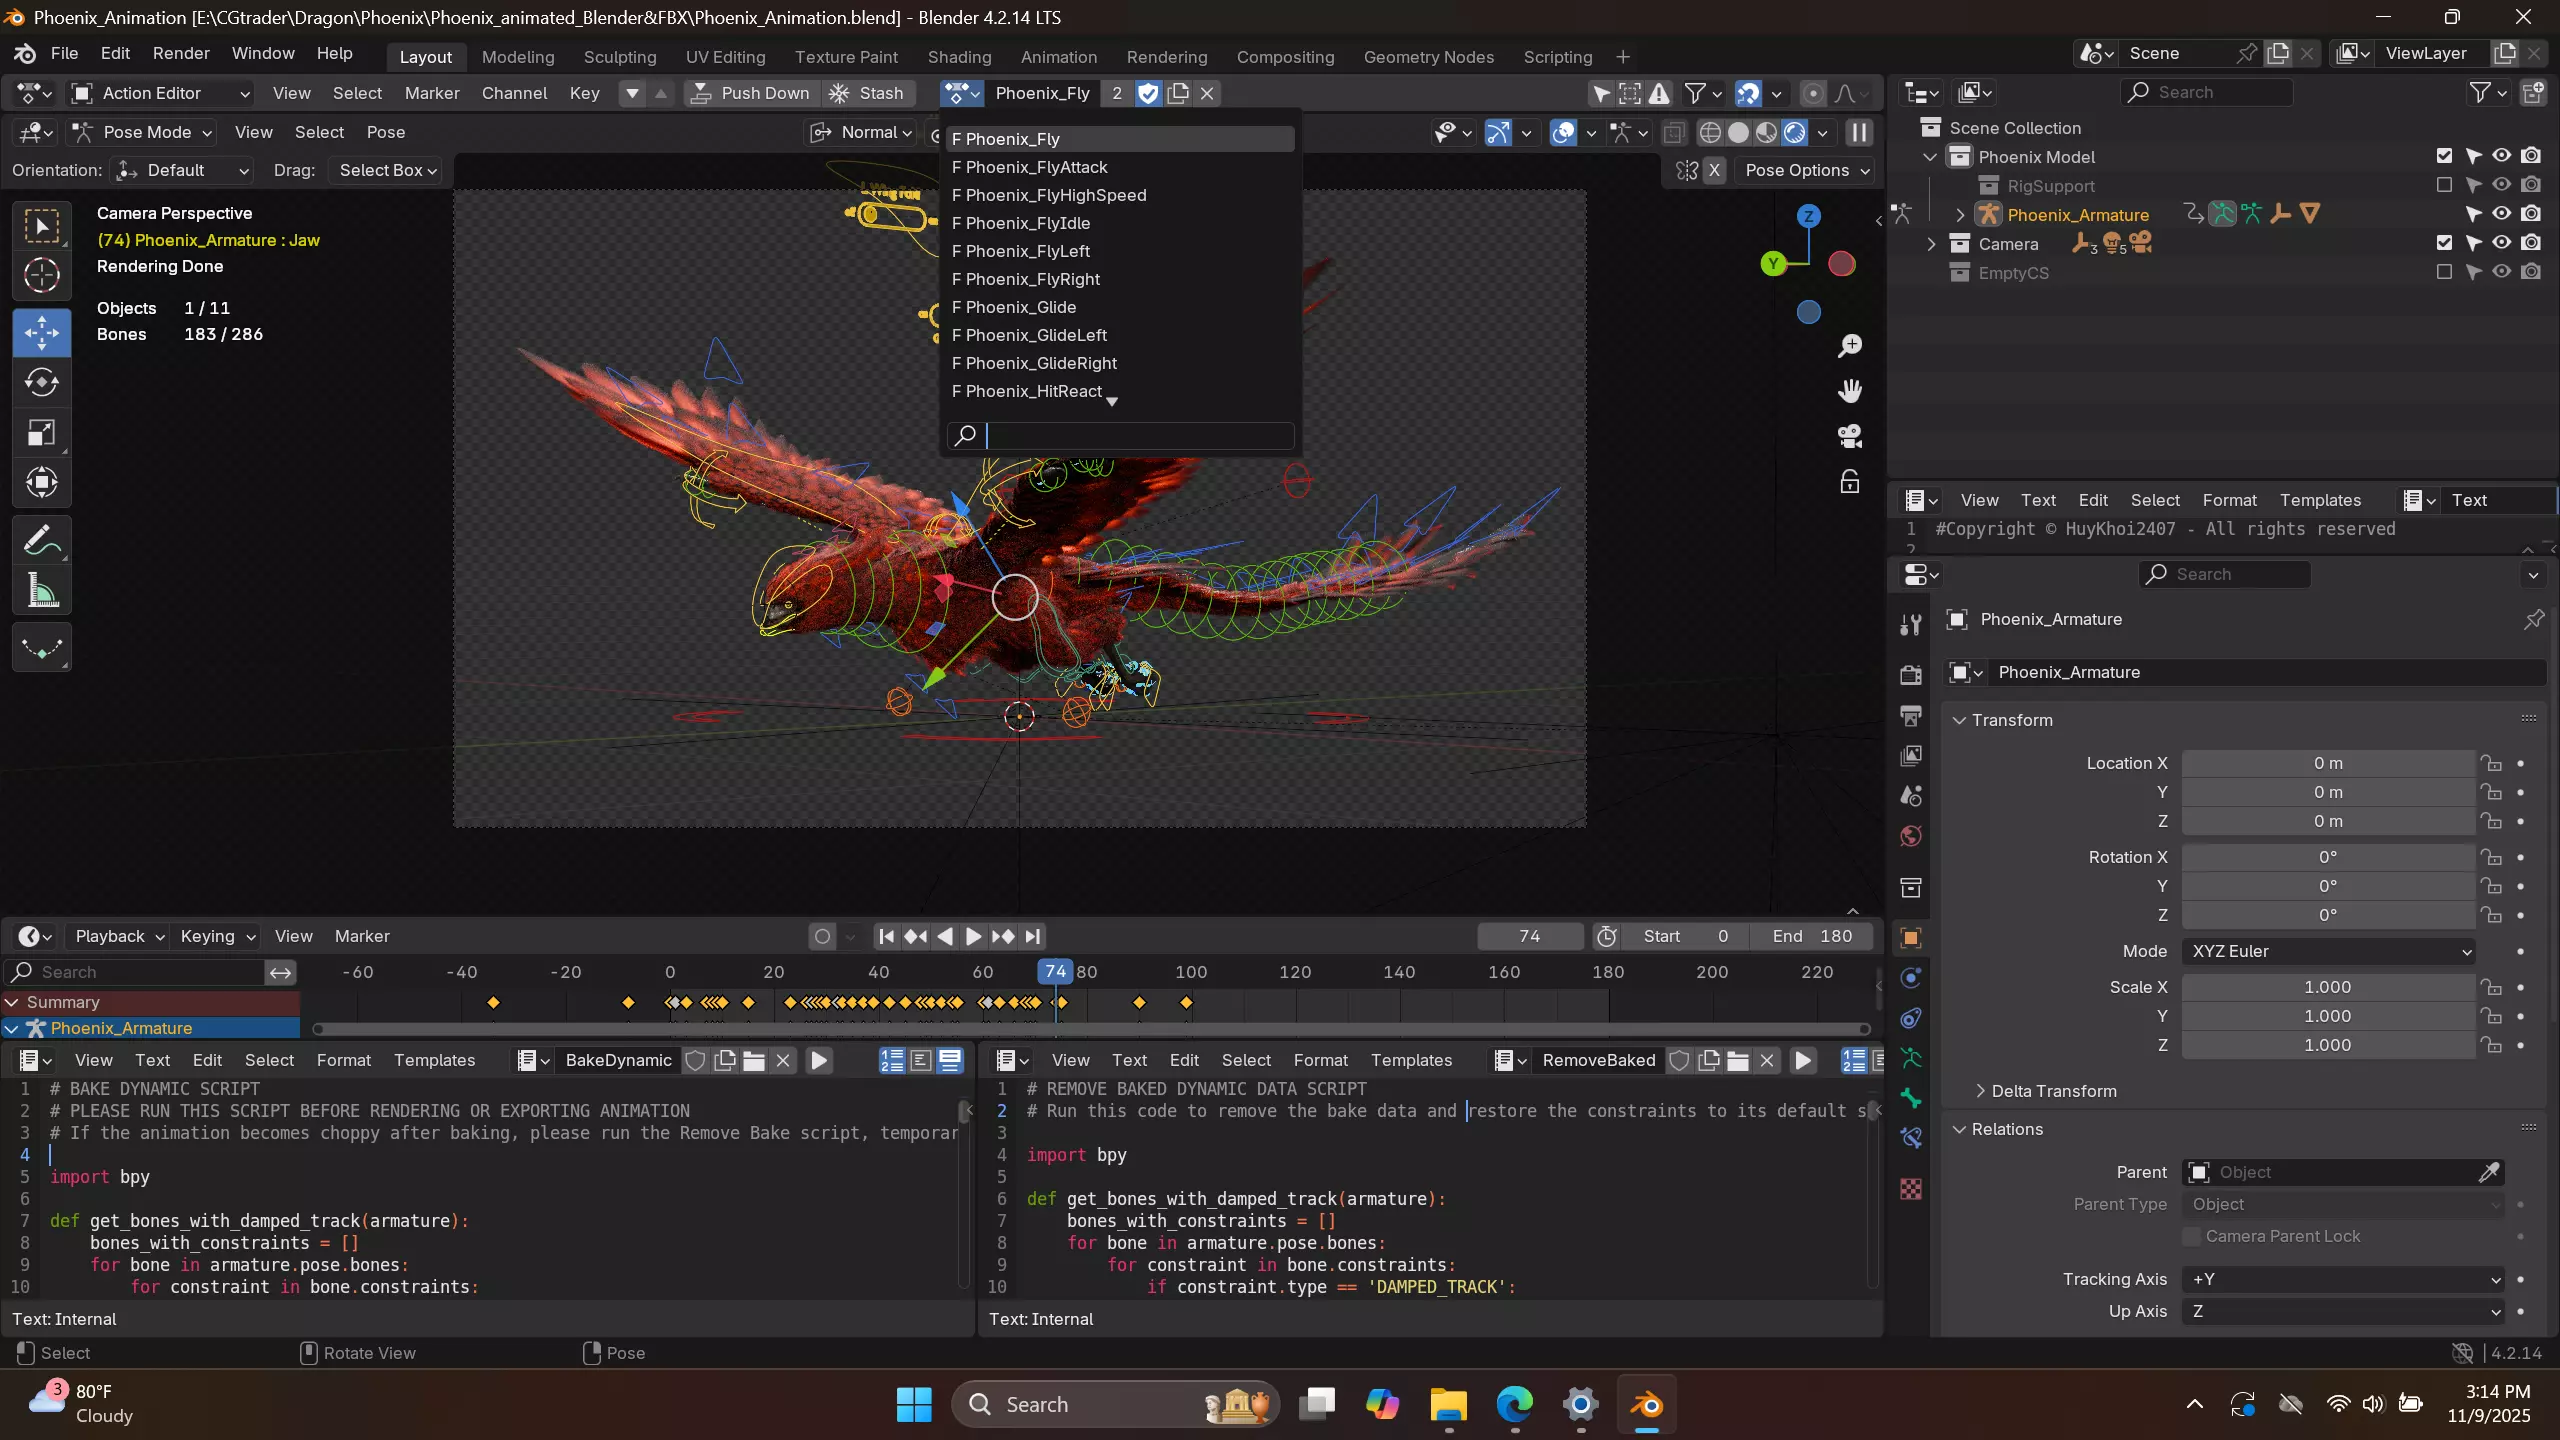Open the Output properties tab
This screenshot has width=2560, height=1440.
[x=1911, y=715]
